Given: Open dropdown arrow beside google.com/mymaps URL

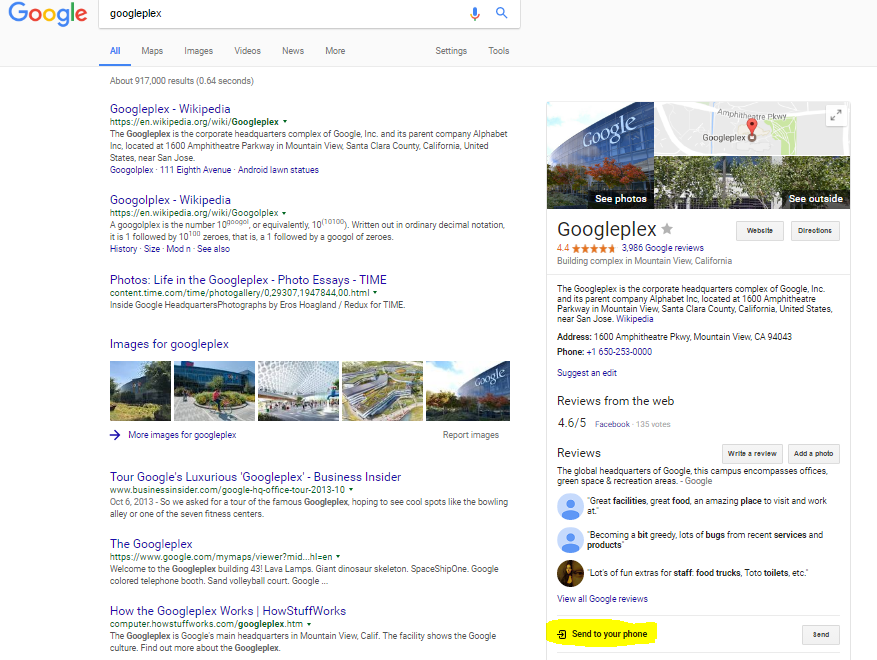Looking at the screenshot, I should (x=338, y=557).
